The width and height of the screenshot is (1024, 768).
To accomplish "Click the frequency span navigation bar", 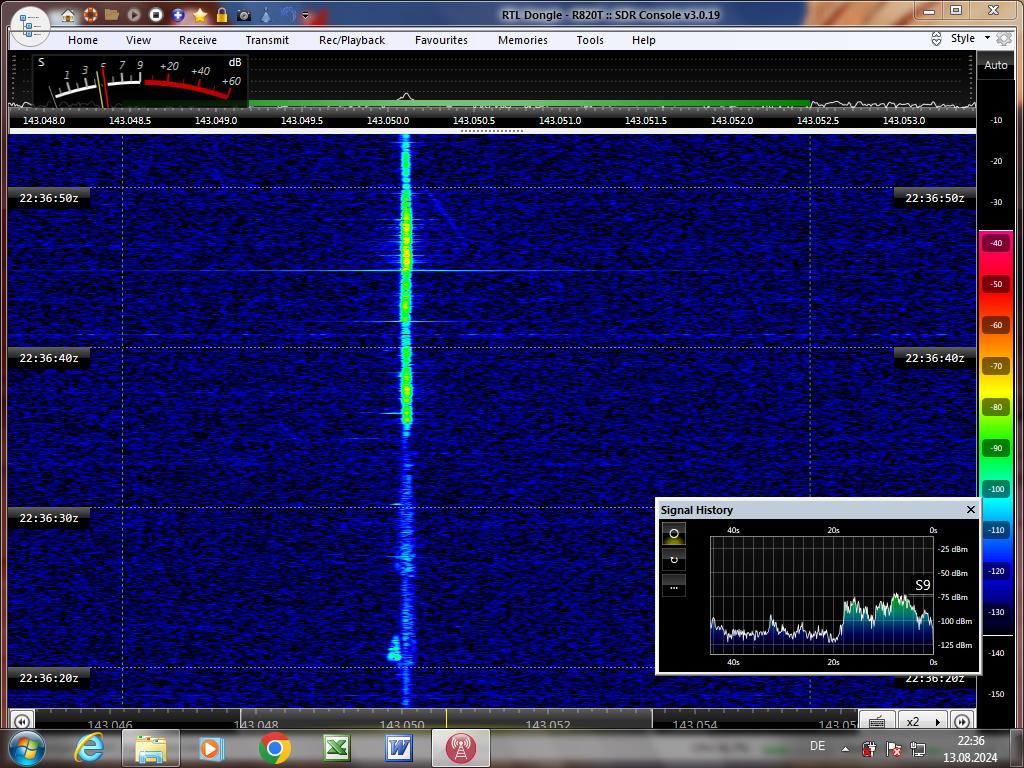I will [x=446, y=720].
